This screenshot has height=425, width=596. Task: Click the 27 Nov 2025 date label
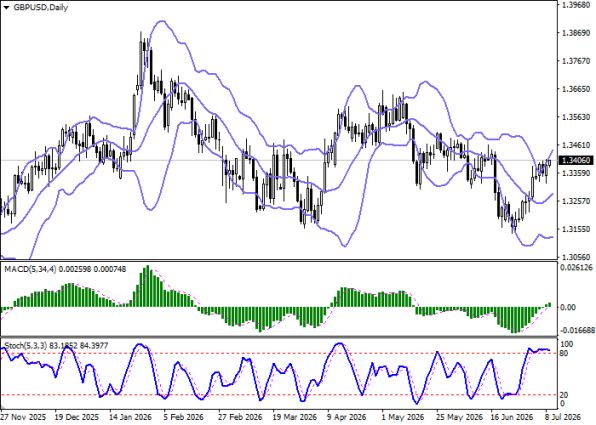(x=24, y=417)
